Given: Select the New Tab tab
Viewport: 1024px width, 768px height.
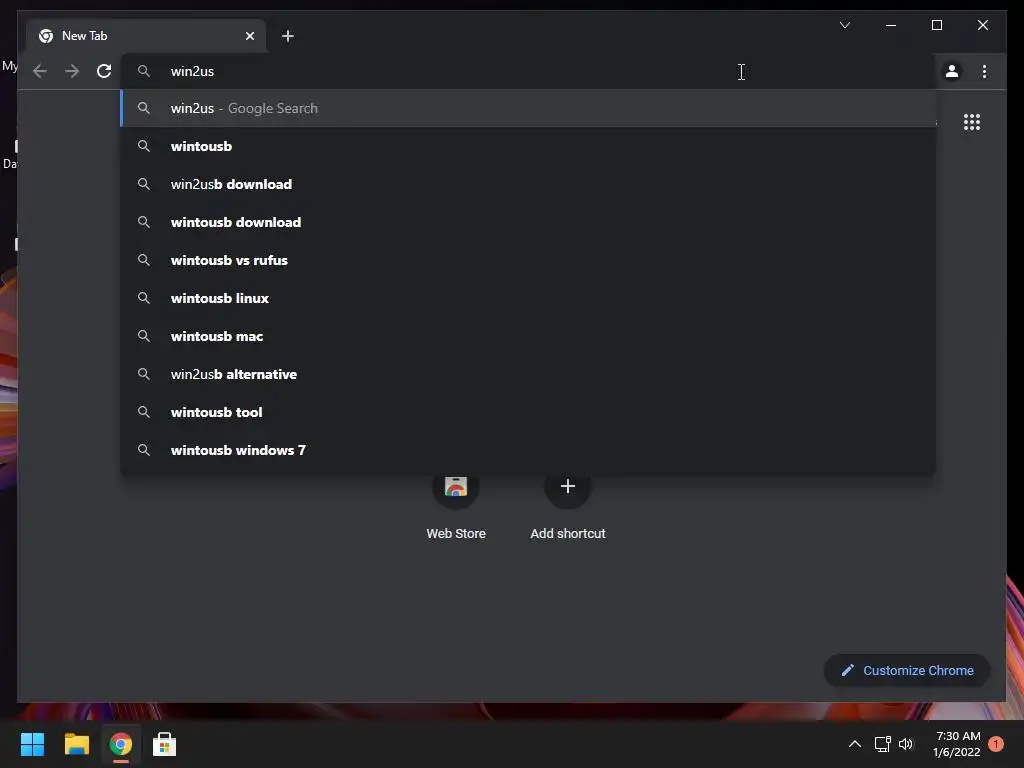Looking at the screenshot, I should [x=146, y=36].
